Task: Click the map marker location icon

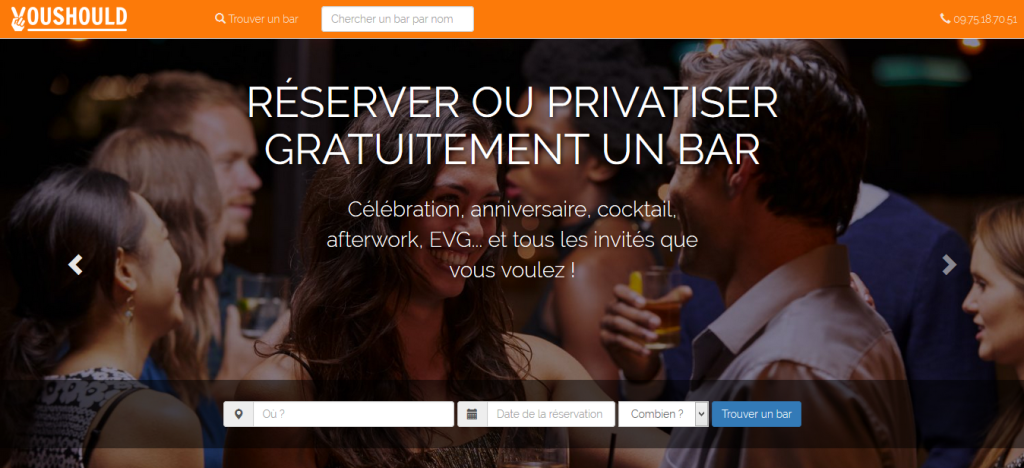Action: pos(238,414)
